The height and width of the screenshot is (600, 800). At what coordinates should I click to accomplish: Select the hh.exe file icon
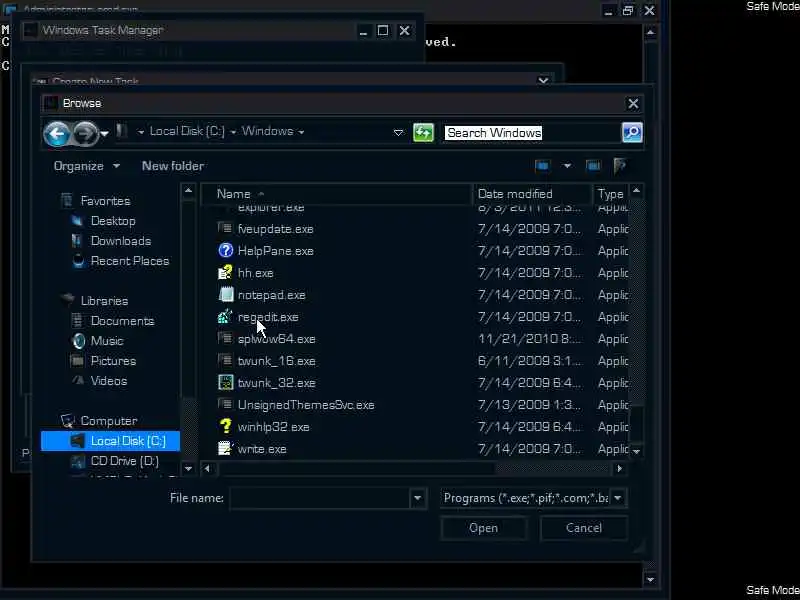[x=226, y=272]
